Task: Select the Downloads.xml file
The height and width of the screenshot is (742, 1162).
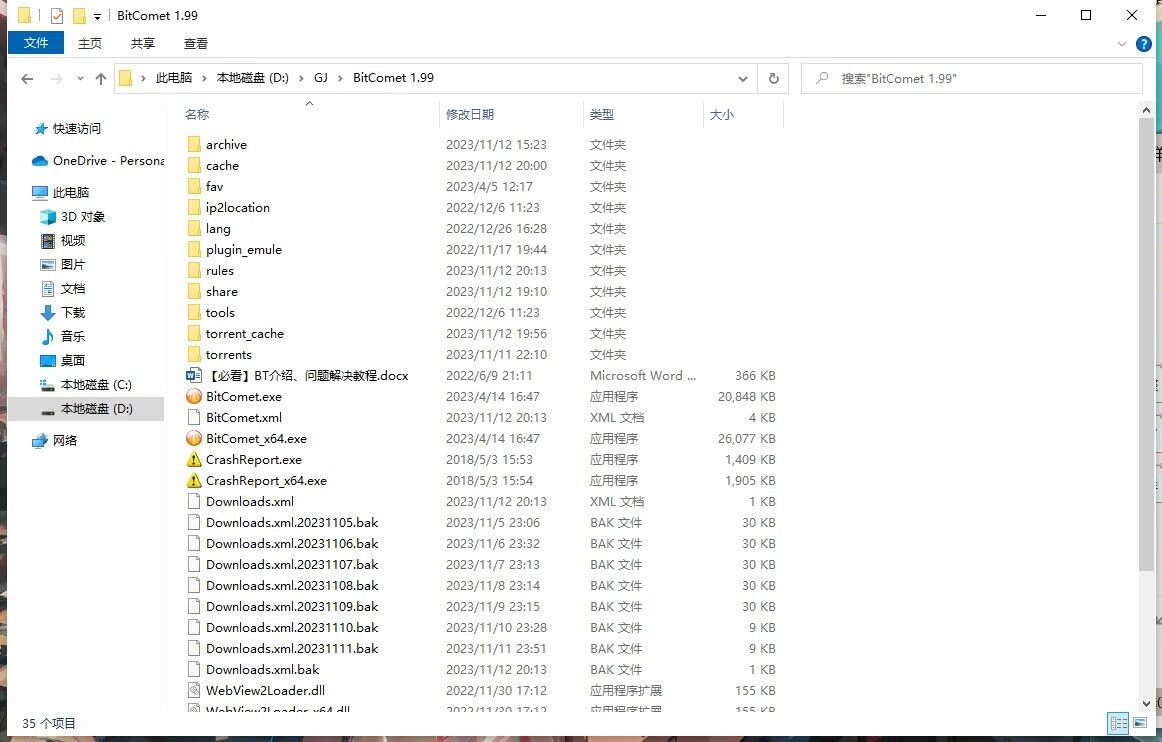Action: [250, 502]
